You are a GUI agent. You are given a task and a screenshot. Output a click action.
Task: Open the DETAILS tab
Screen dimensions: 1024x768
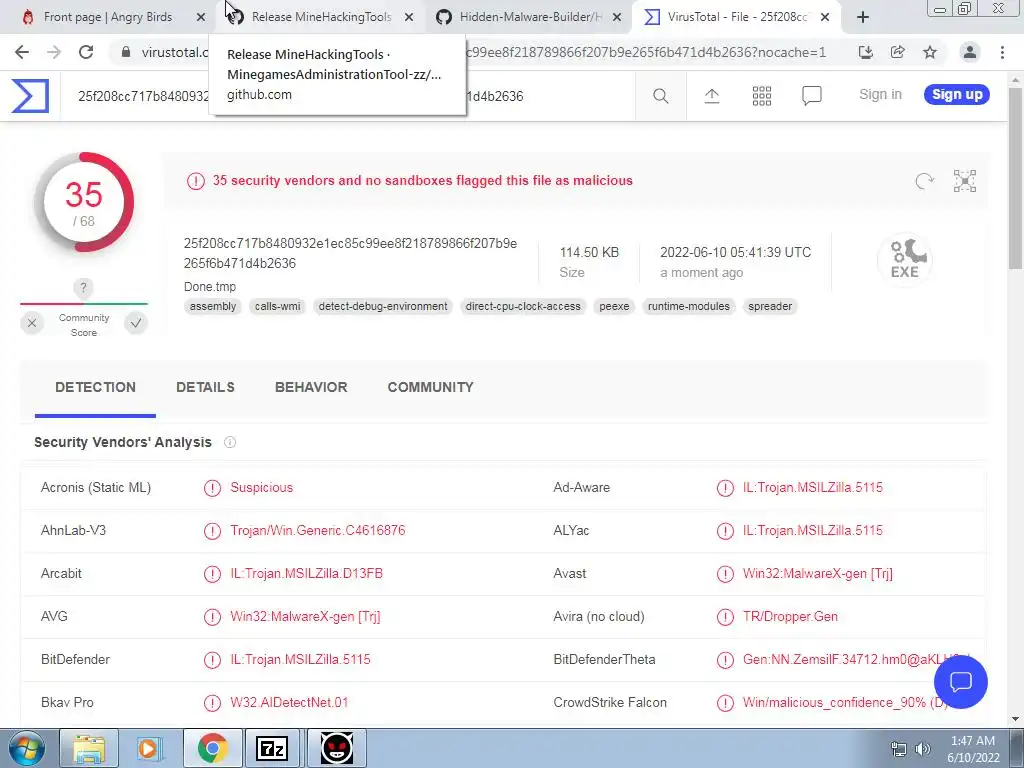pos(205,387)
